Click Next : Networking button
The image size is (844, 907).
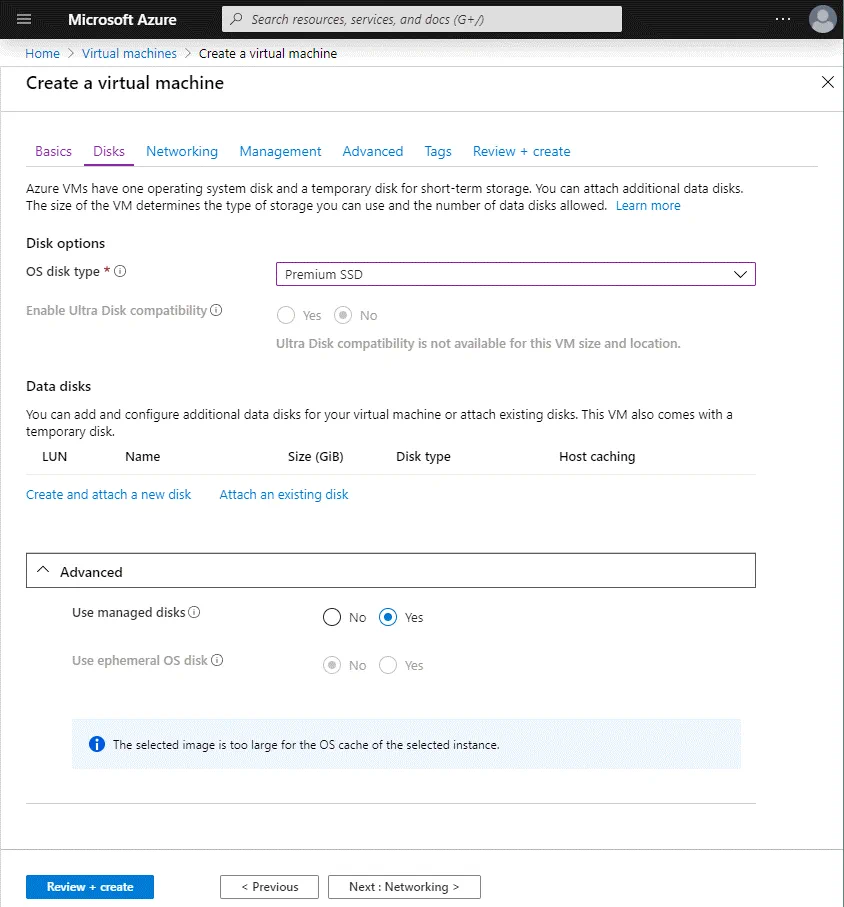(404, 887)
